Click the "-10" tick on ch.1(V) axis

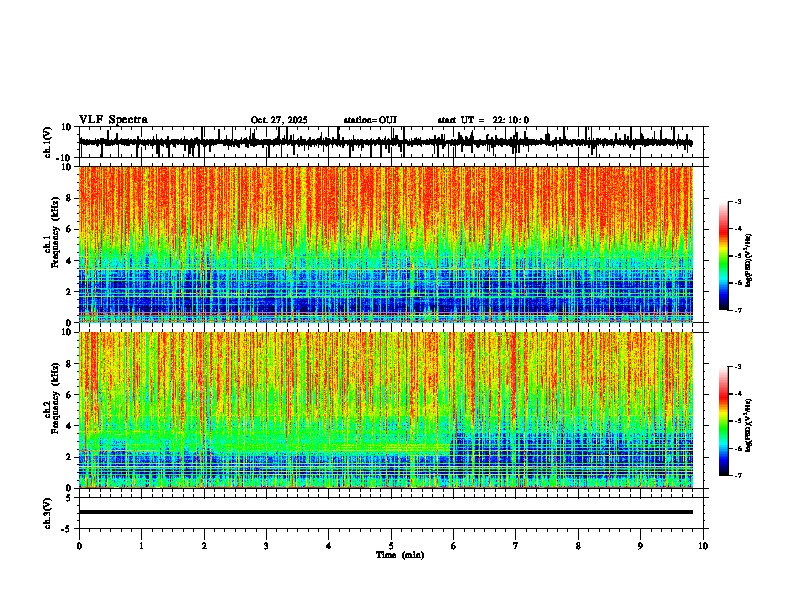point(64,158)
